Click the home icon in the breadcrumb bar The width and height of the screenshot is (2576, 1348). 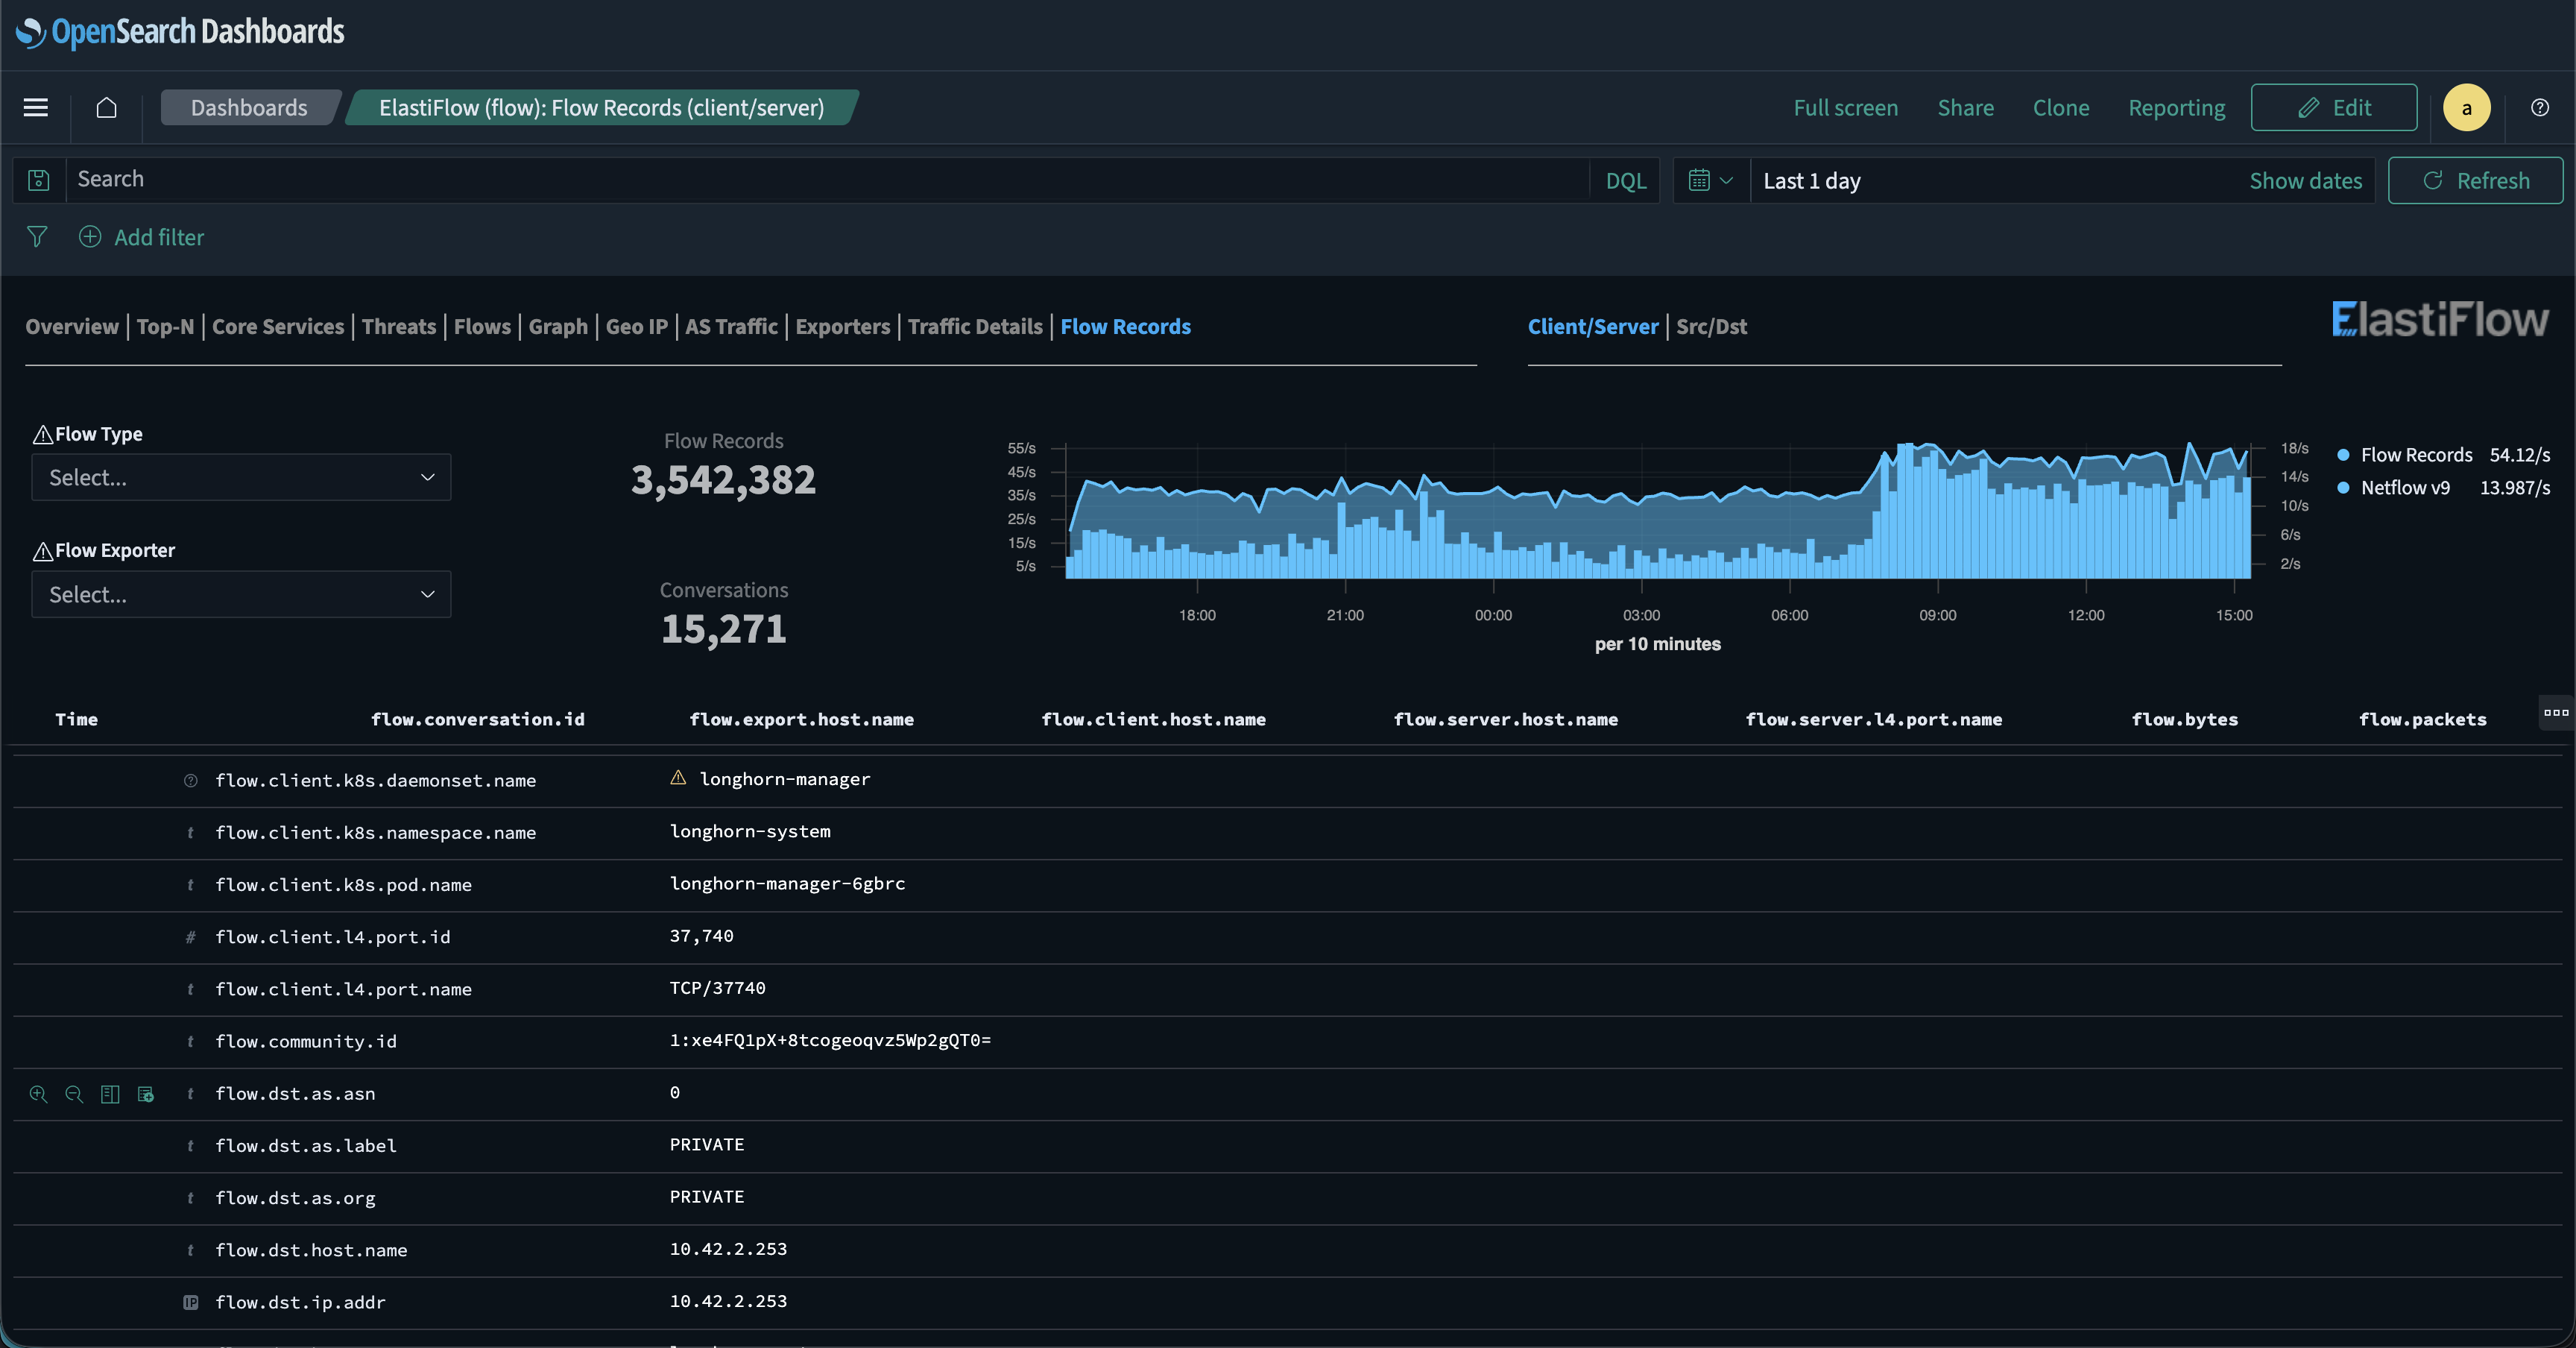tap(107, 108)
